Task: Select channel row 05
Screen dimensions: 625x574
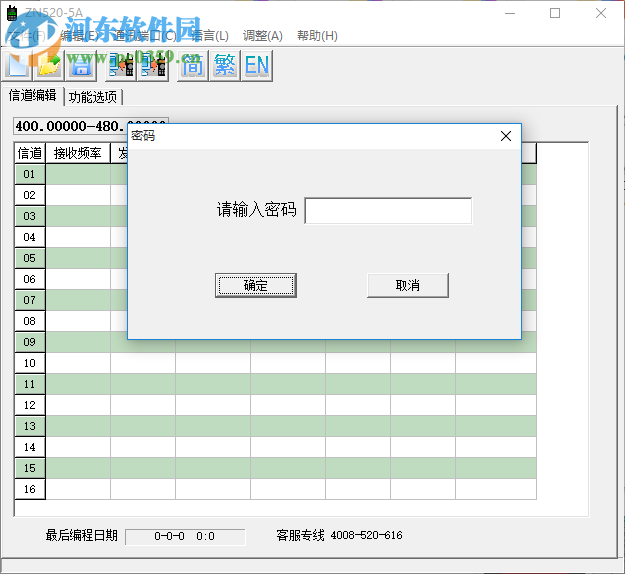Action: 29,258
